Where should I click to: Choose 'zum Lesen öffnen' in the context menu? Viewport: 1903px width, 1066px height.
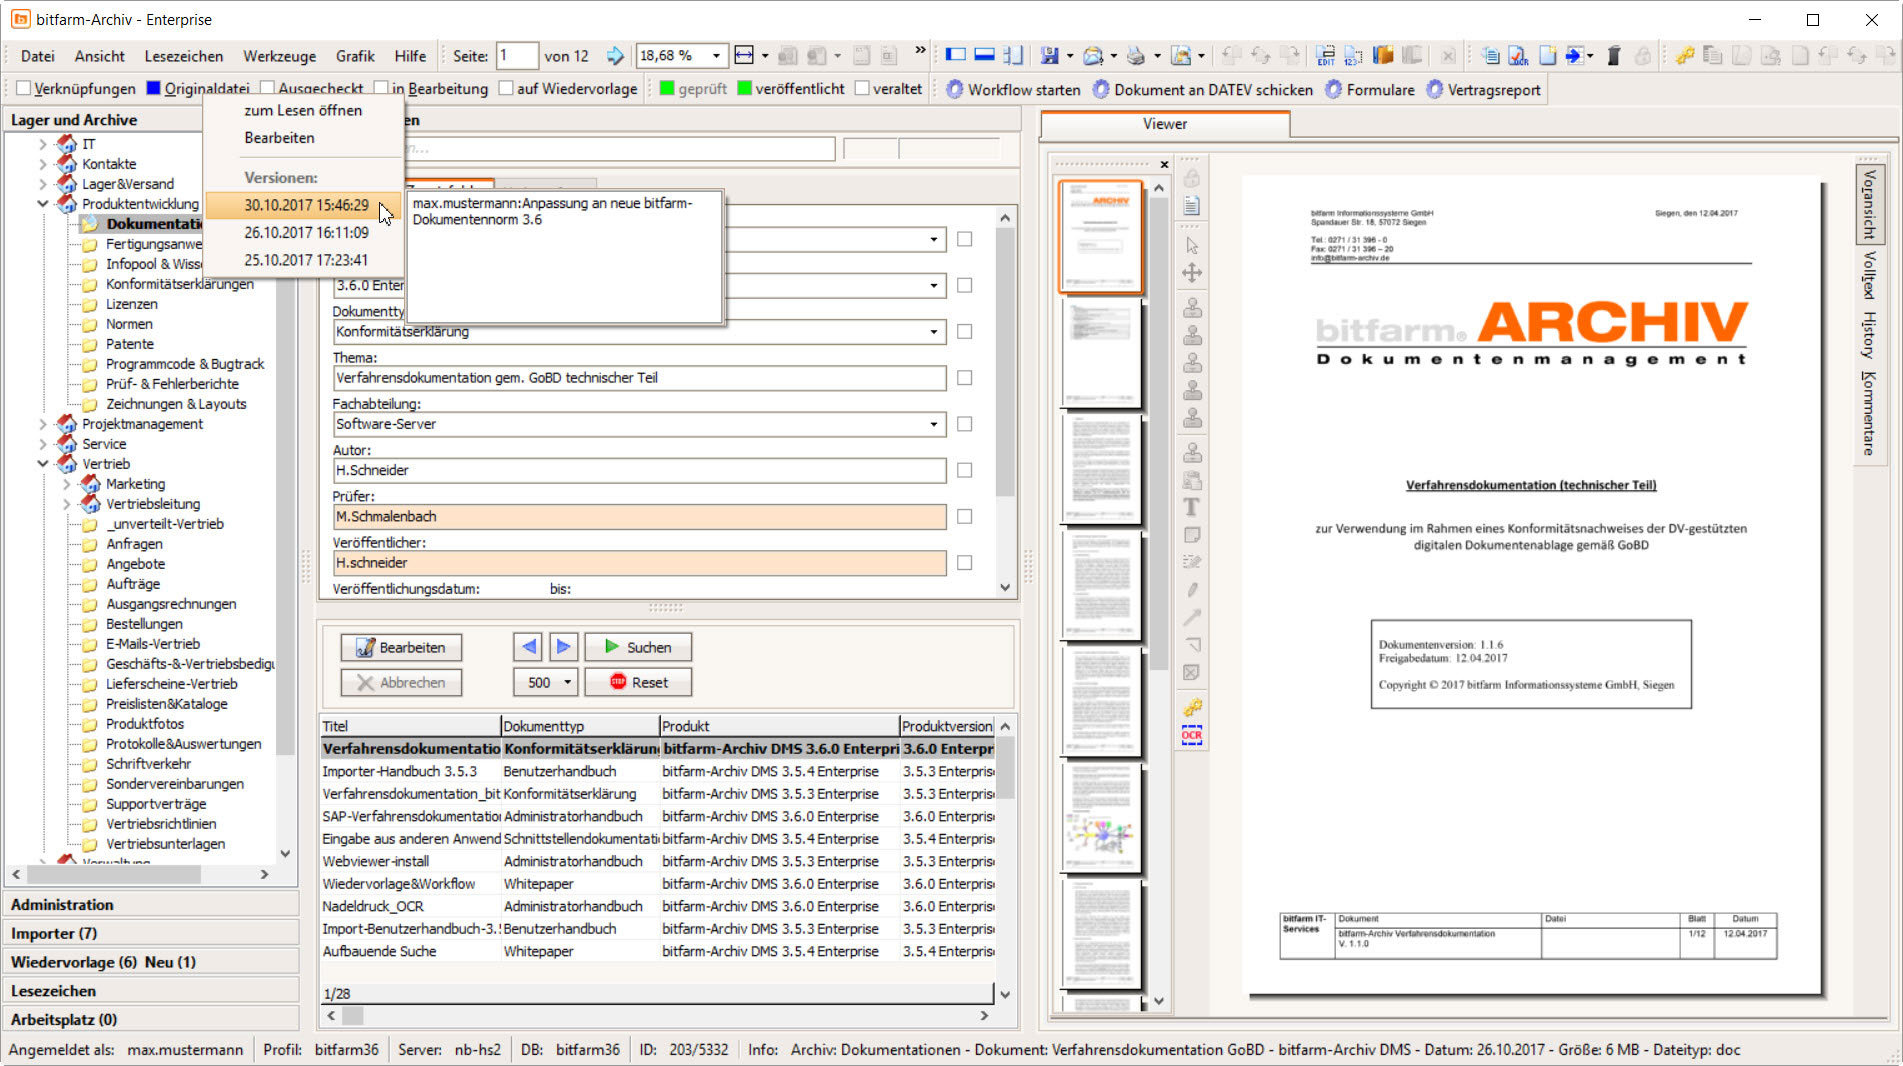pos(303,110)
